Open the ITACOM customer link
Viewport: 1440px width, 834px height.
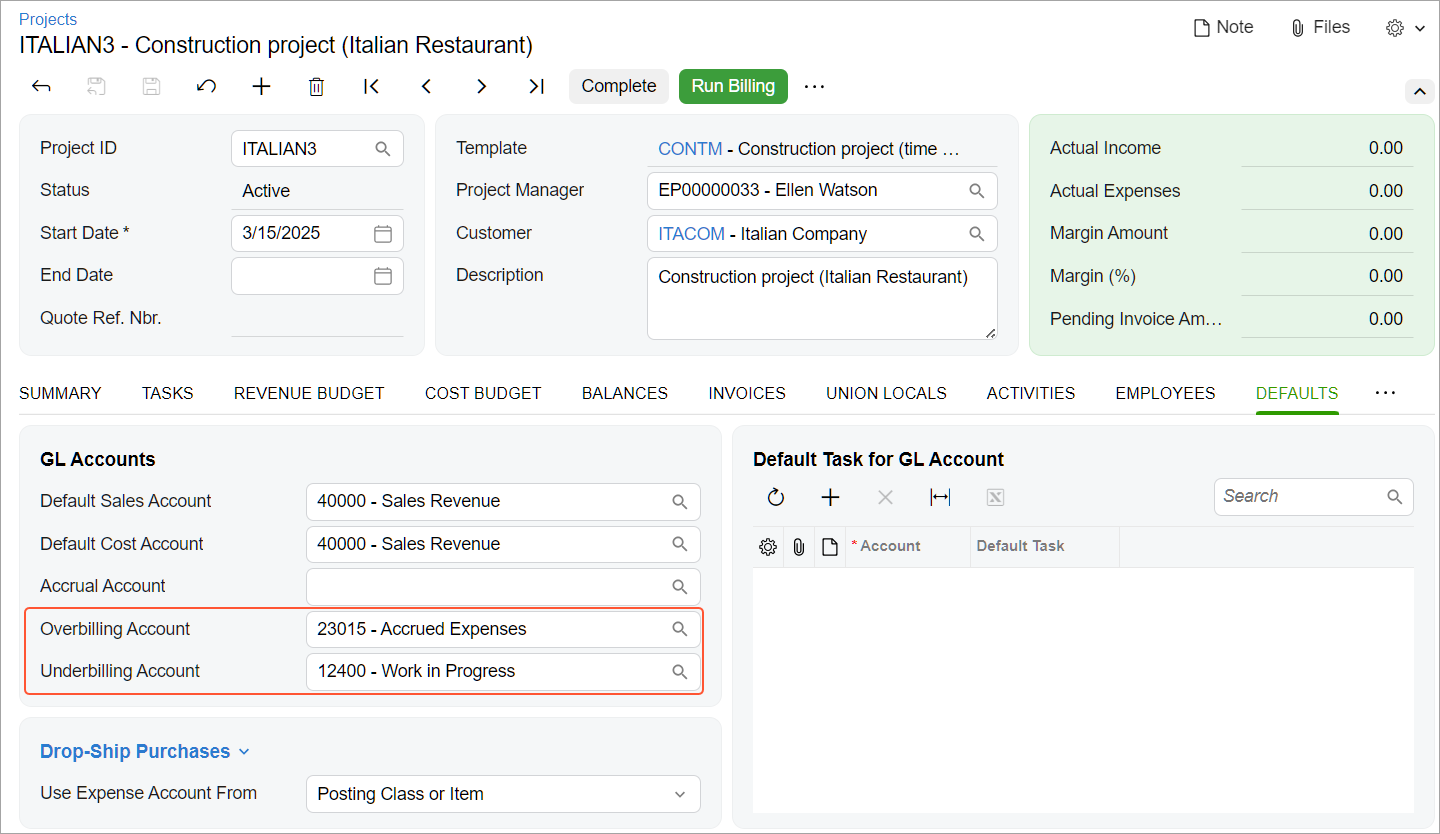tap(691, 234)
